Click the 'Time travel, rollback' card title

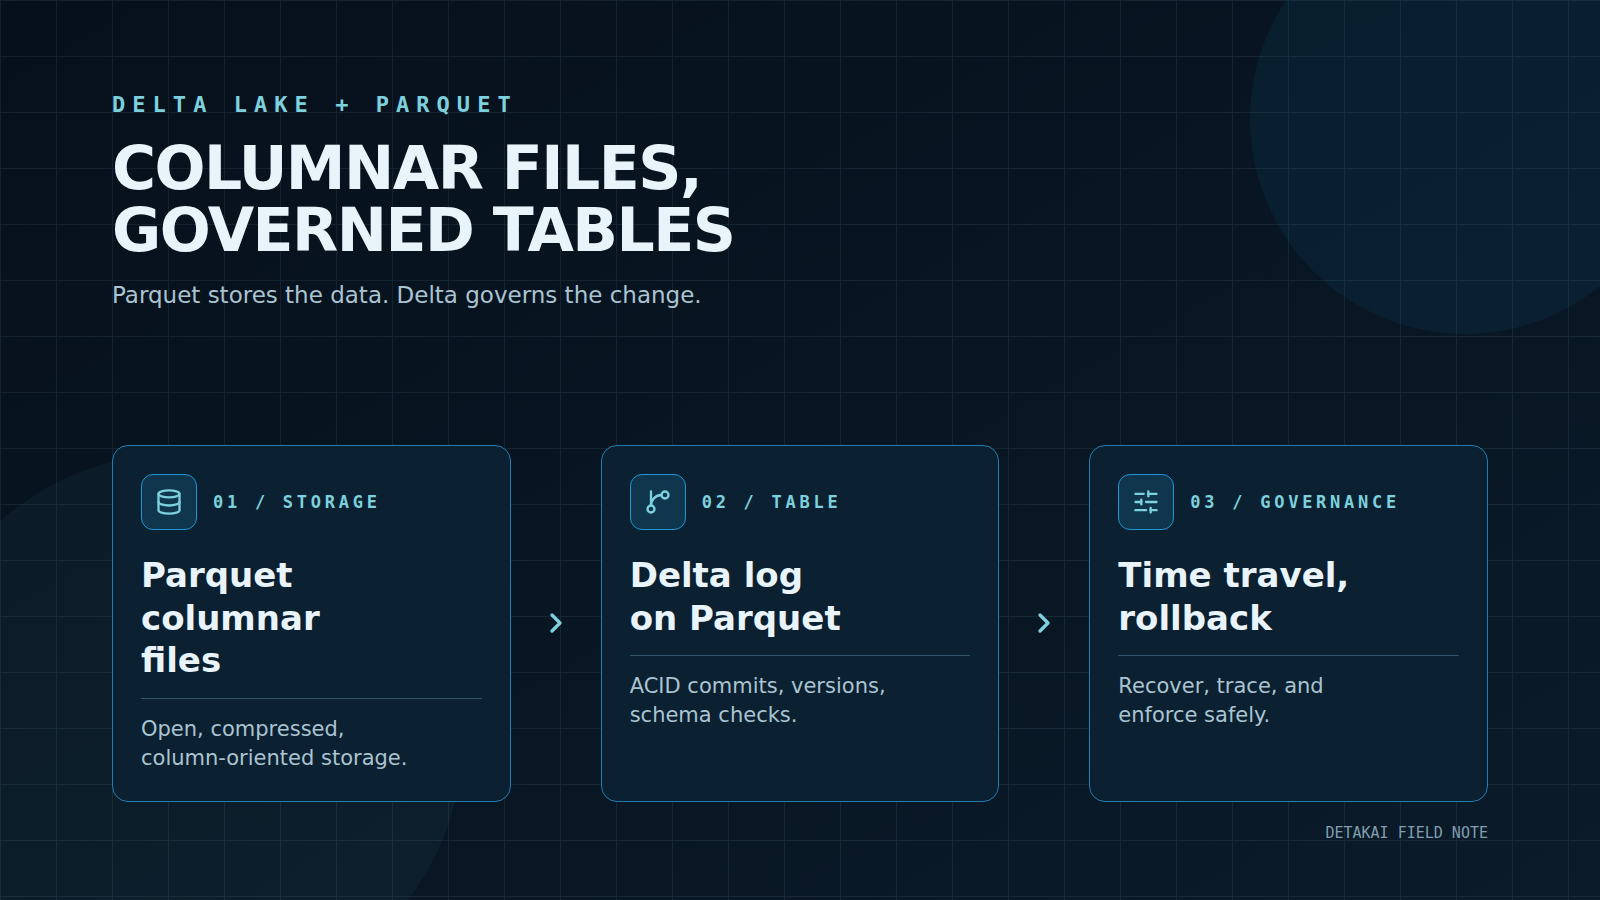(x=1233, y=596)
